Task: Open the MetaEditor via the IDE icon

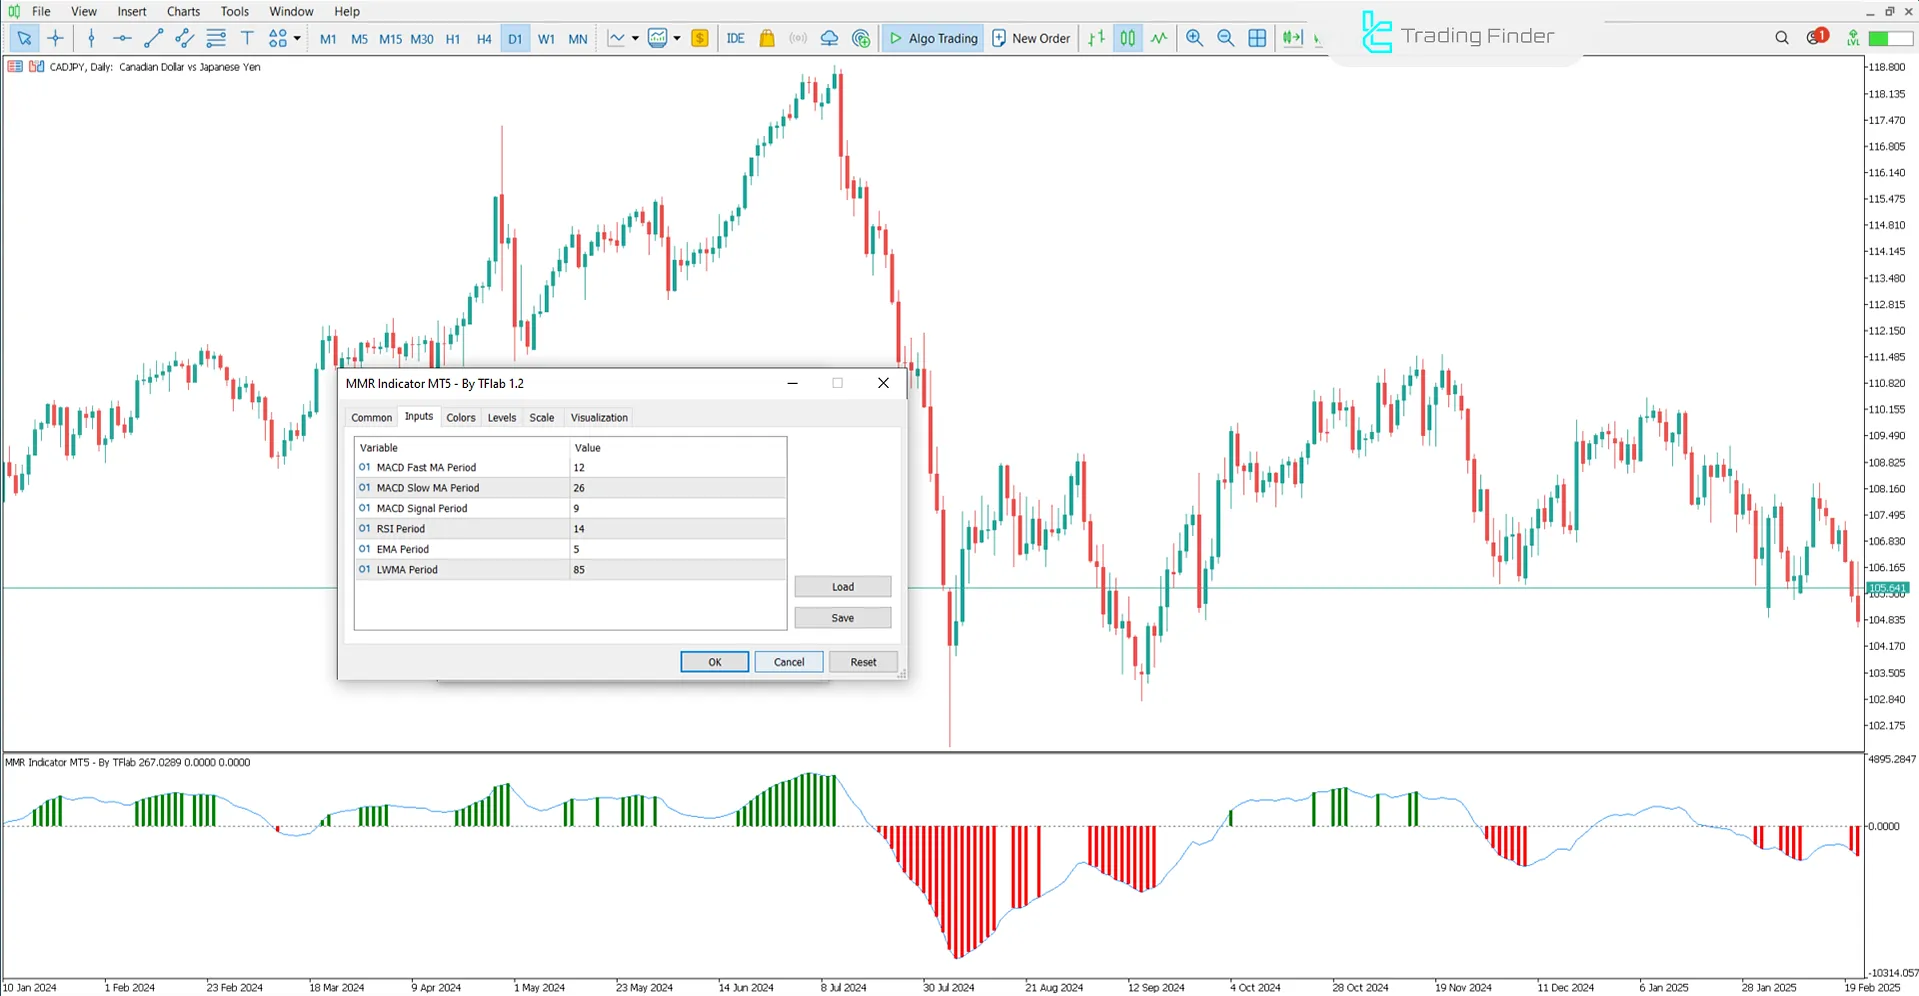Action: click(x=736, y=38)
